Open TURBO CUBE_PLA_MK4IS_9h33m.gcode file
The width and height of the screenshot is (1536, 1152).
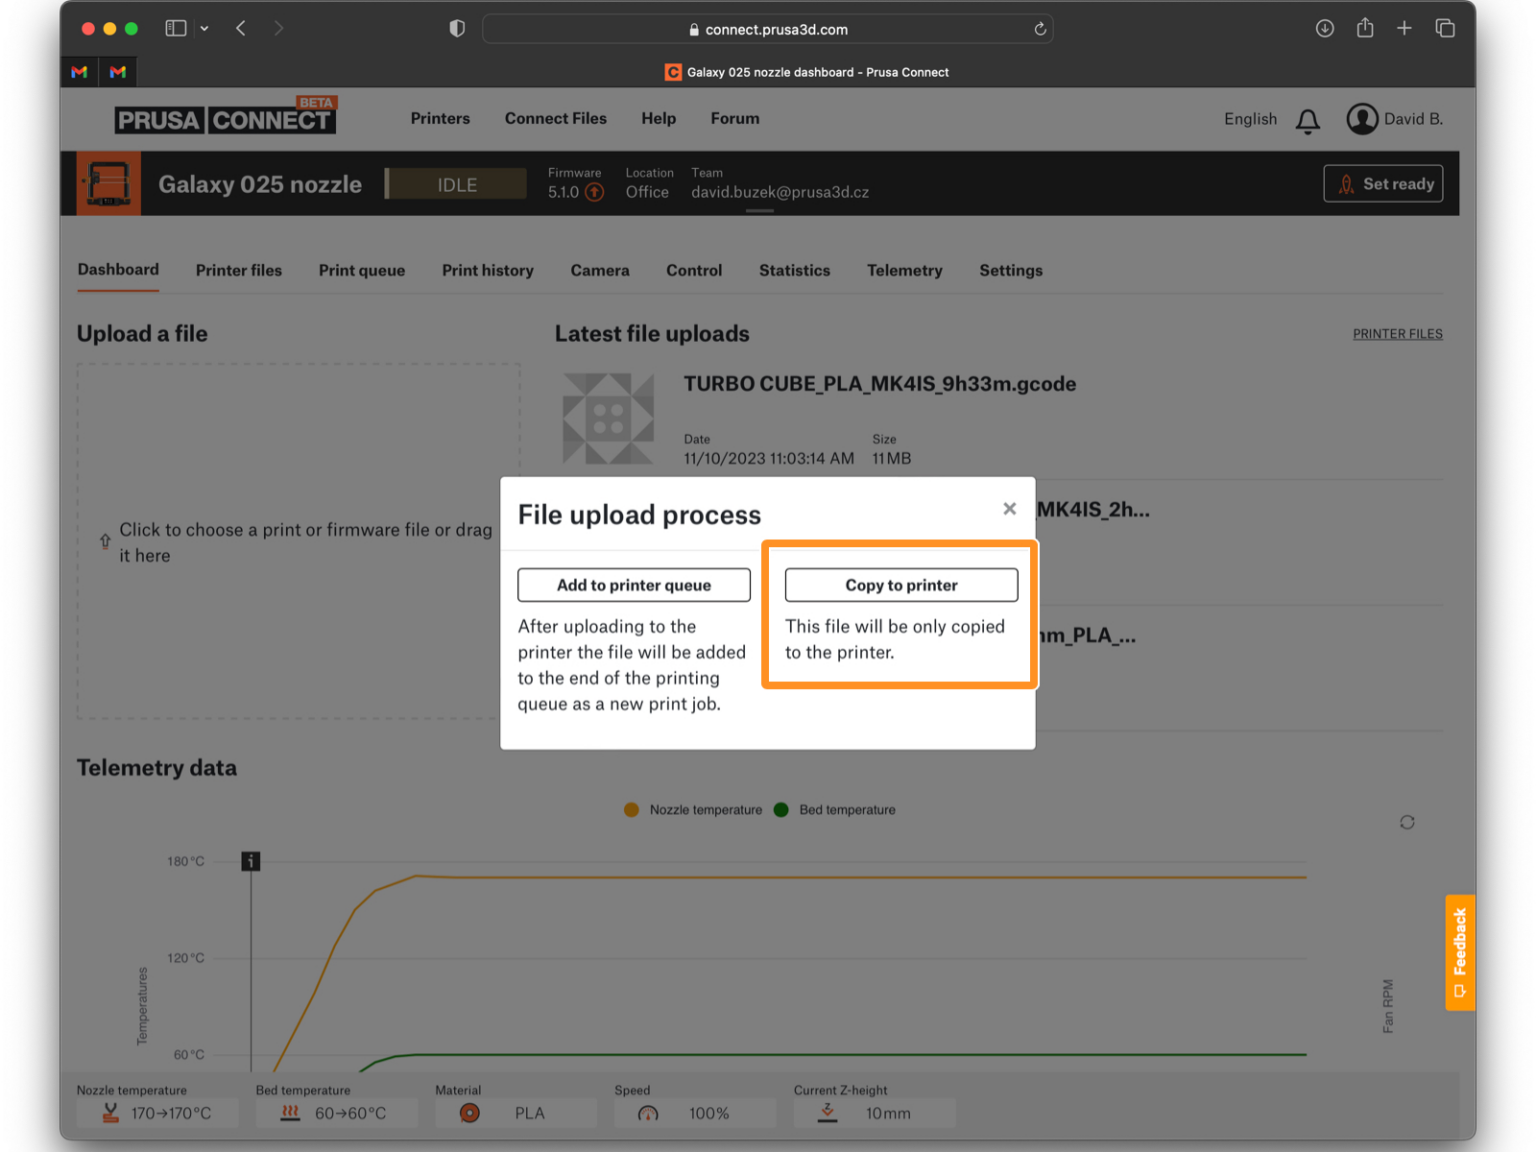coord(880,384)
